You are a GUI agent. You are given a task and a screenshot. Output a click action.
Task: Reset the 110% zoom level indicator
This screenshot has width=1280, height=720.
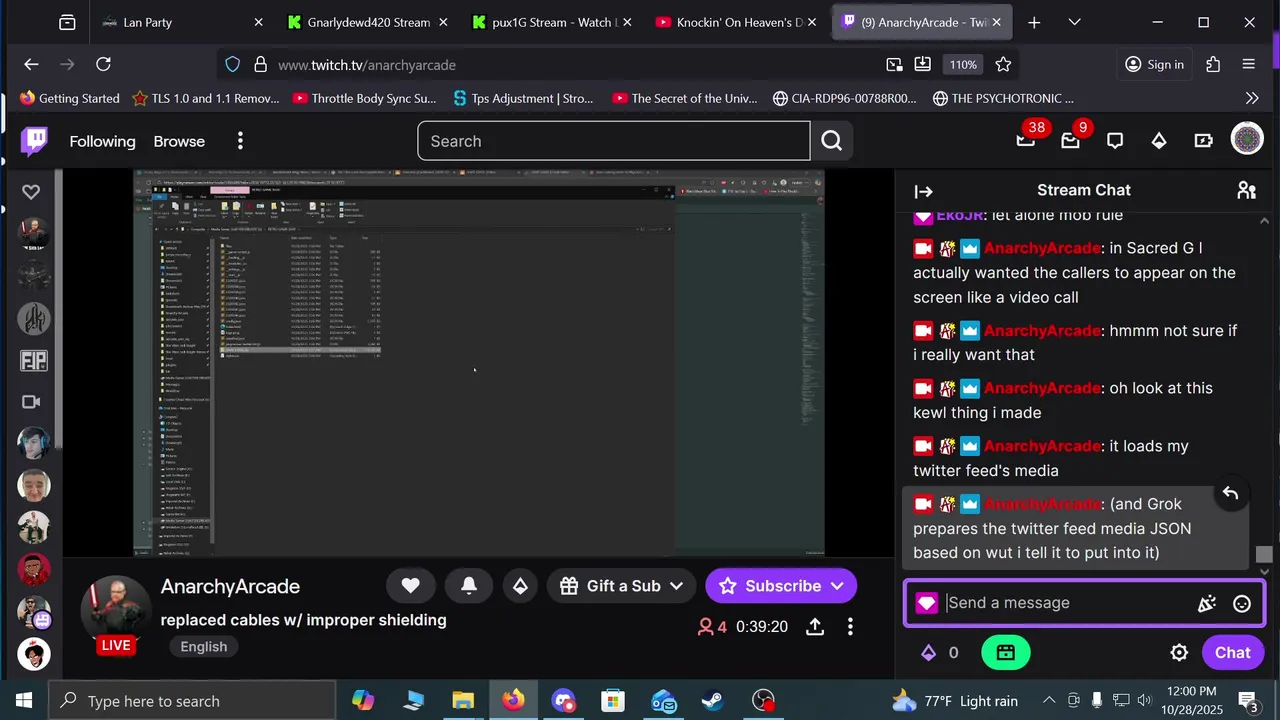point(963,64)
